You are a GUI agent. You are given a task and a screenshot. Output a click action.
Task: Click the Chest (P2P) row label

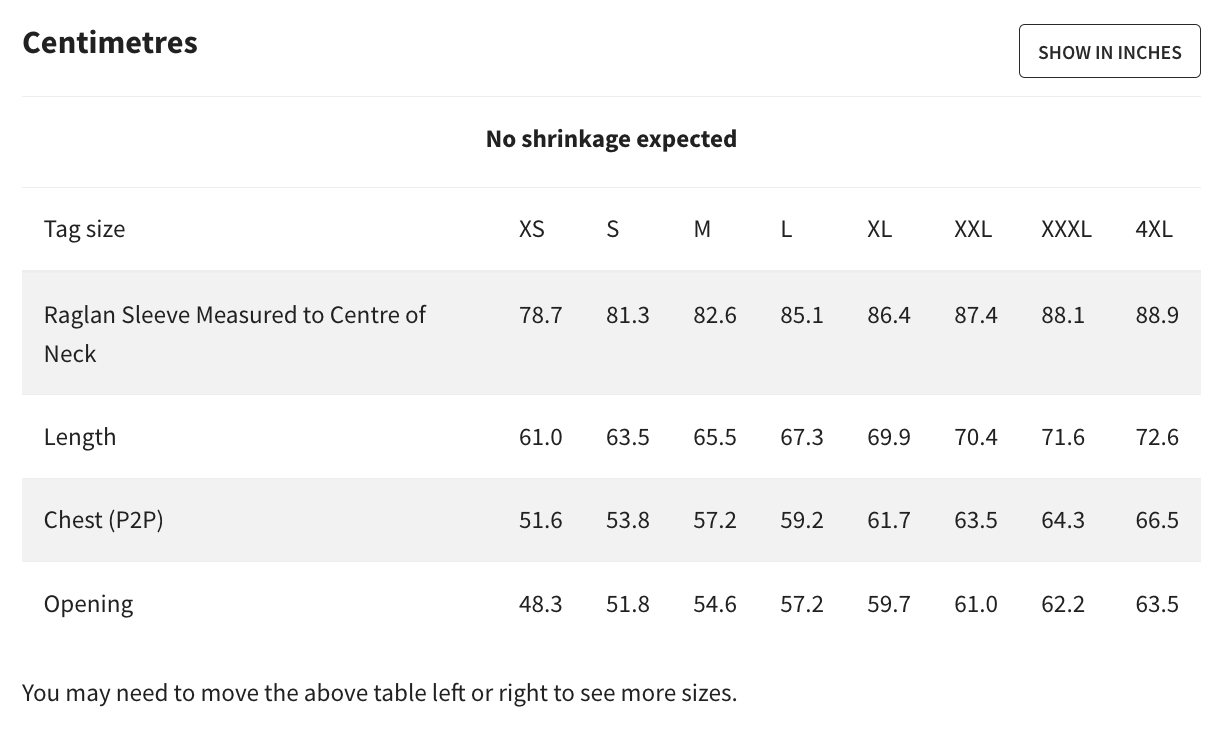point(104,520)
